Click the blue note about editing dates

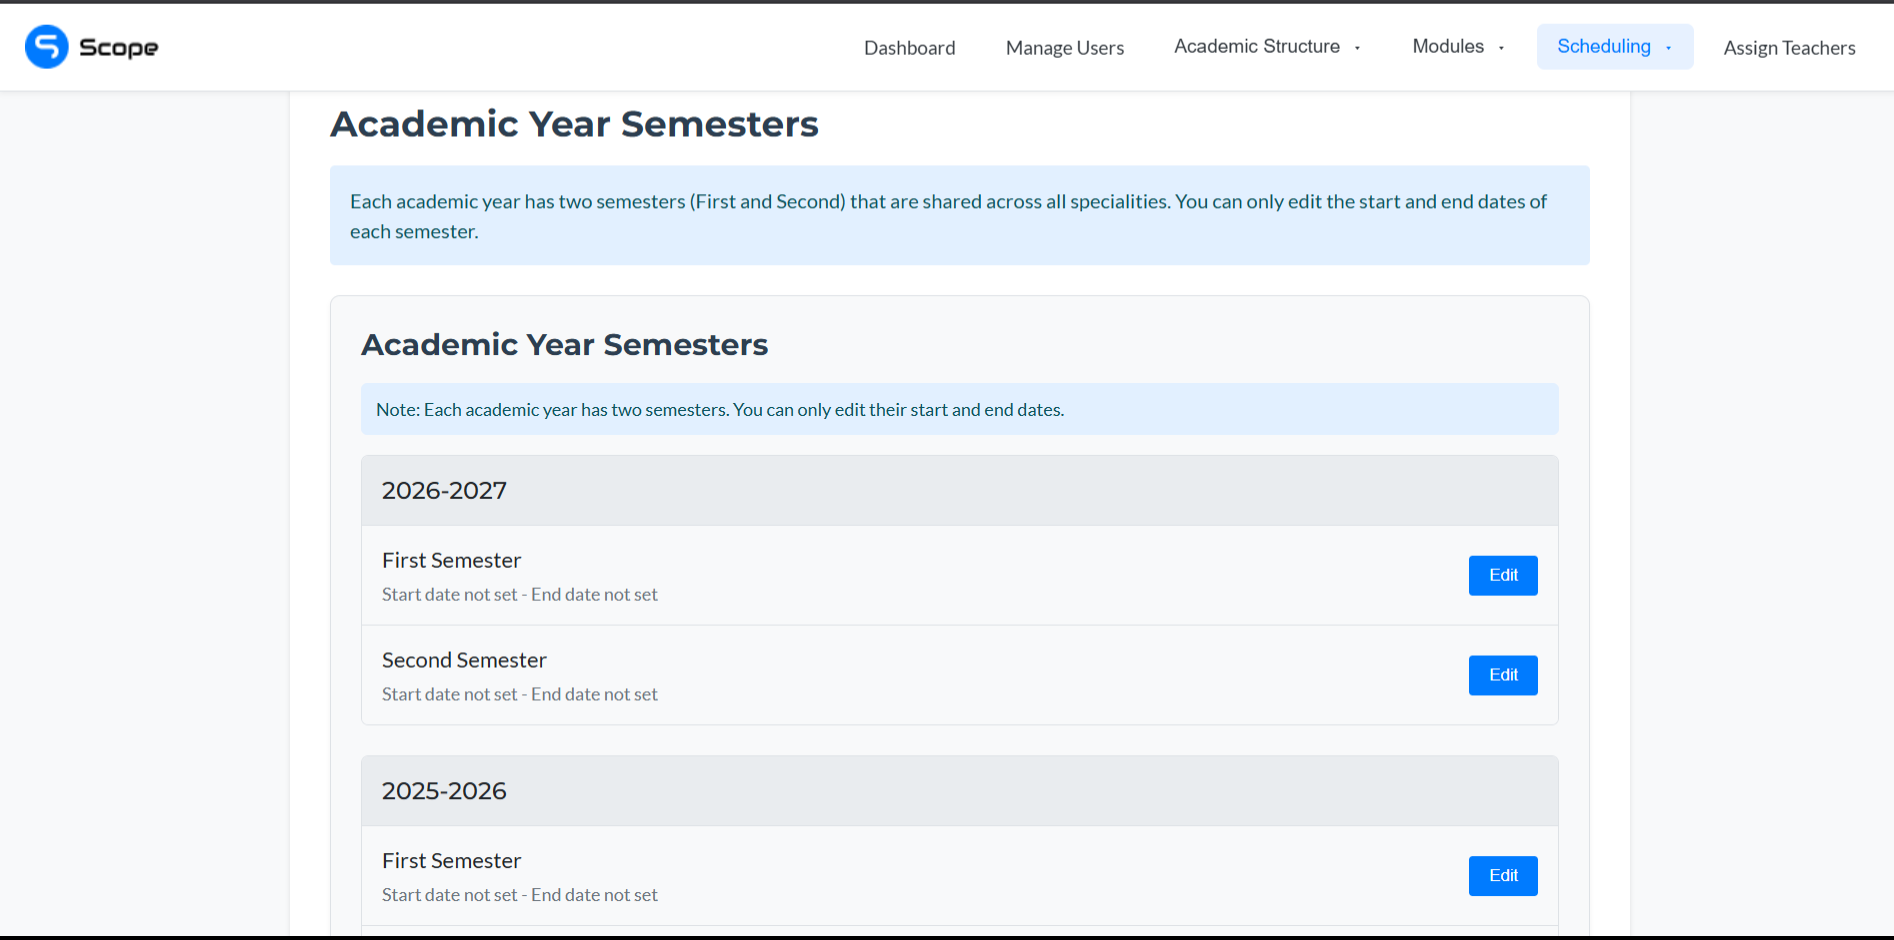(x=959, y=409)
